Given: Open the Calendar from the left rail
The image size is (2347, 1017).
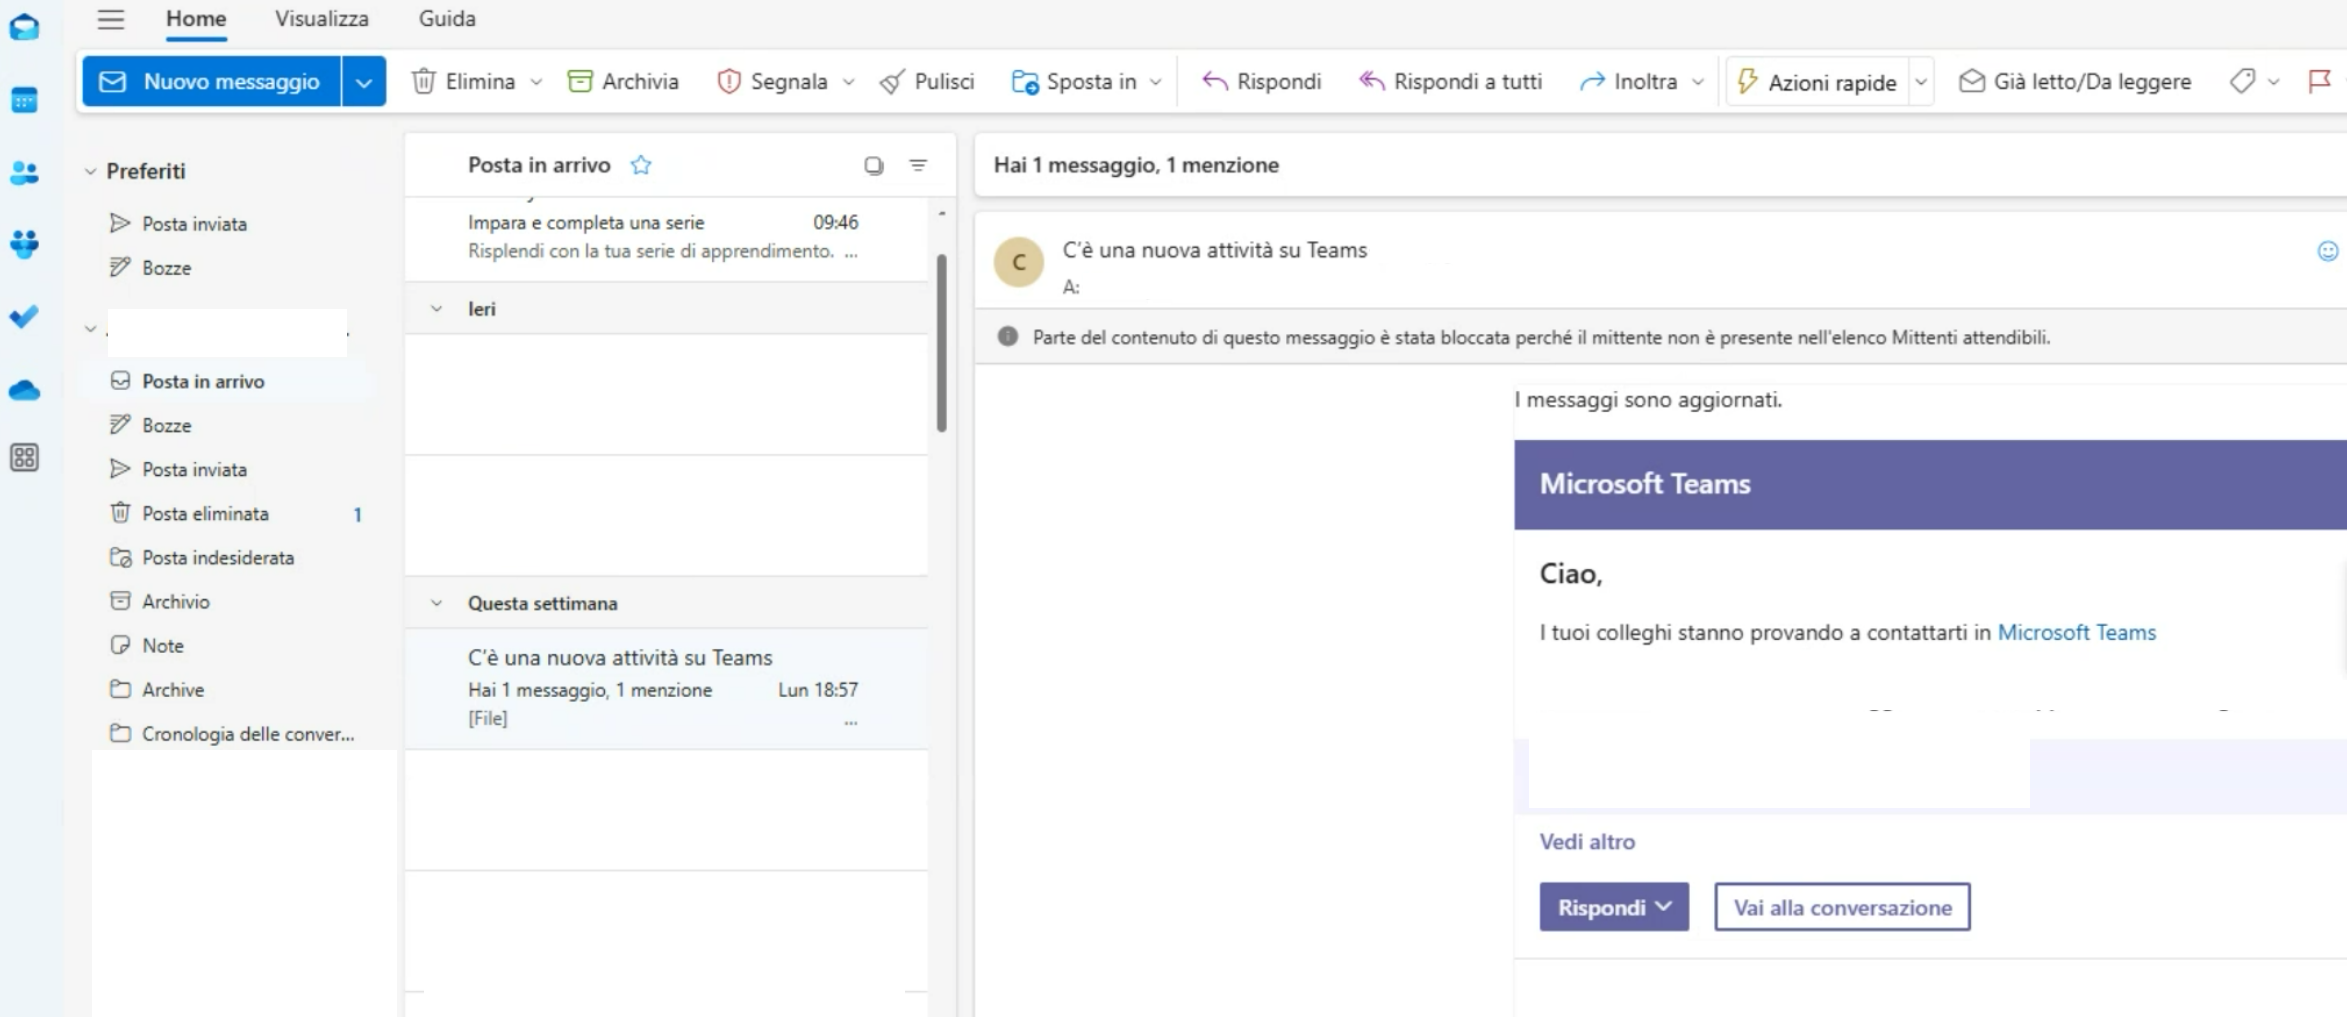Looking at the screenshot, I should pos(25,99).
